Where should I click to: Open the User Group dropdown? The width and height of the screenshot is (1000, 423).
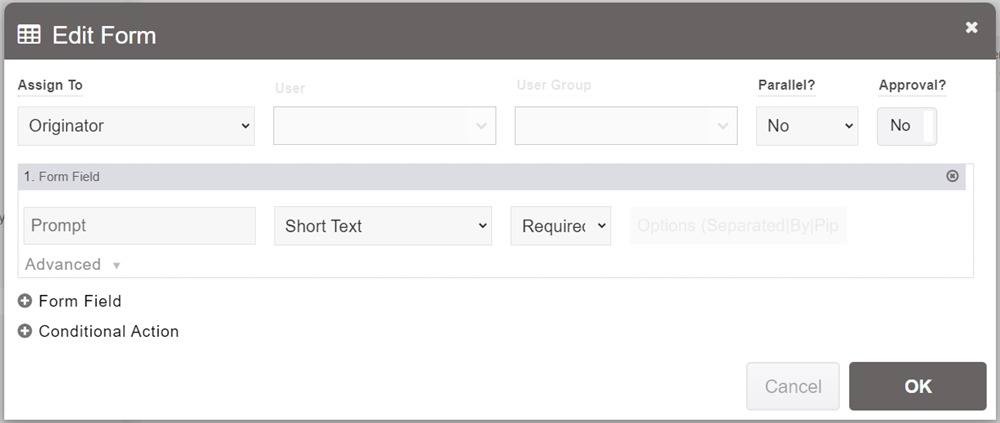click(x=625, y=126)
